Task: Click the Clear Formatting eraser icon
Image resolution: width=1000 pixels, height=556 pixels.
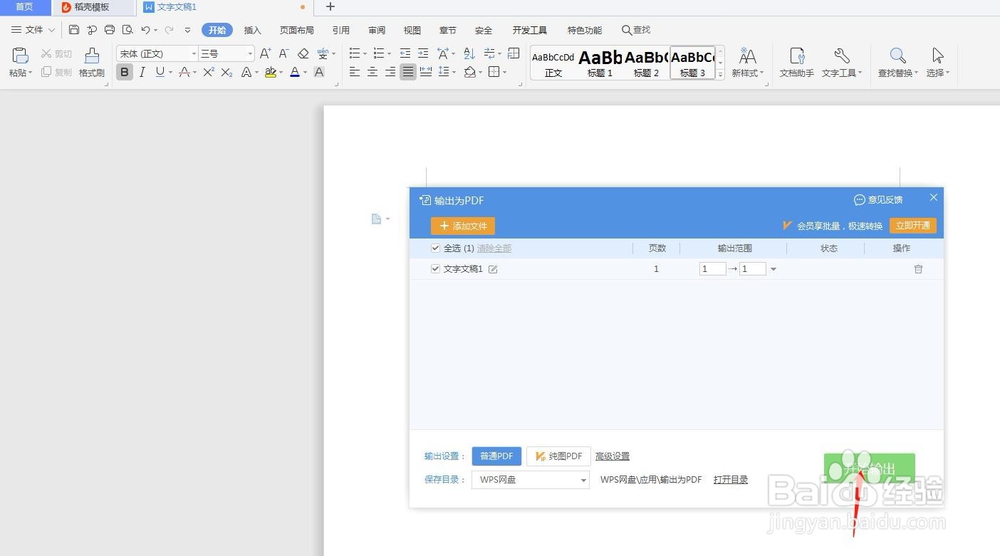Action: click(x=303, y=54)
